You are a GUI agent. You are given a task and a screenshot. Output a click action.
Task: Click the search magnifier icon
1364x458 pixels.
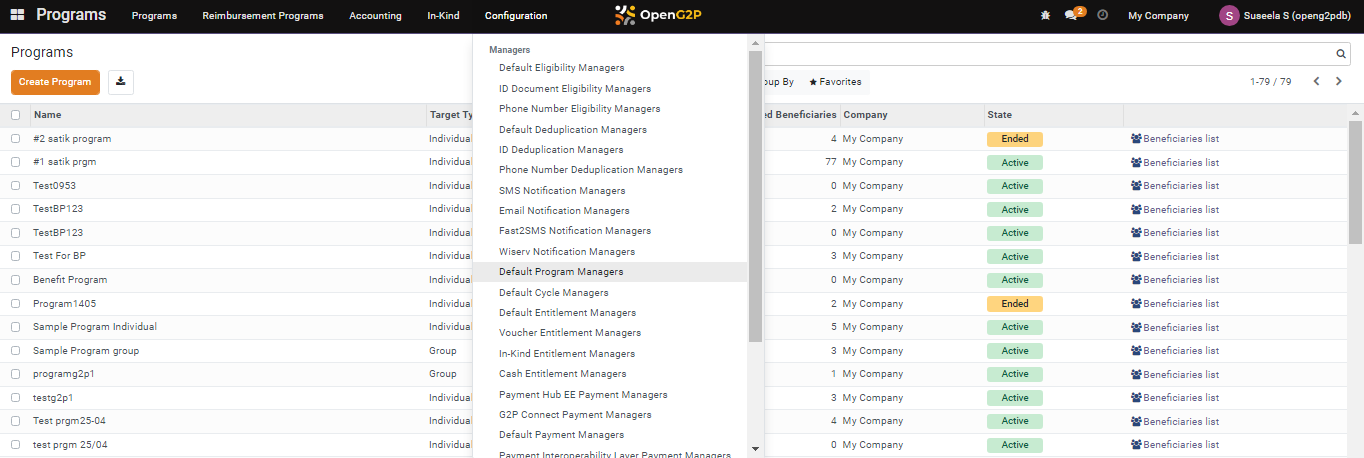(1341, 54)
